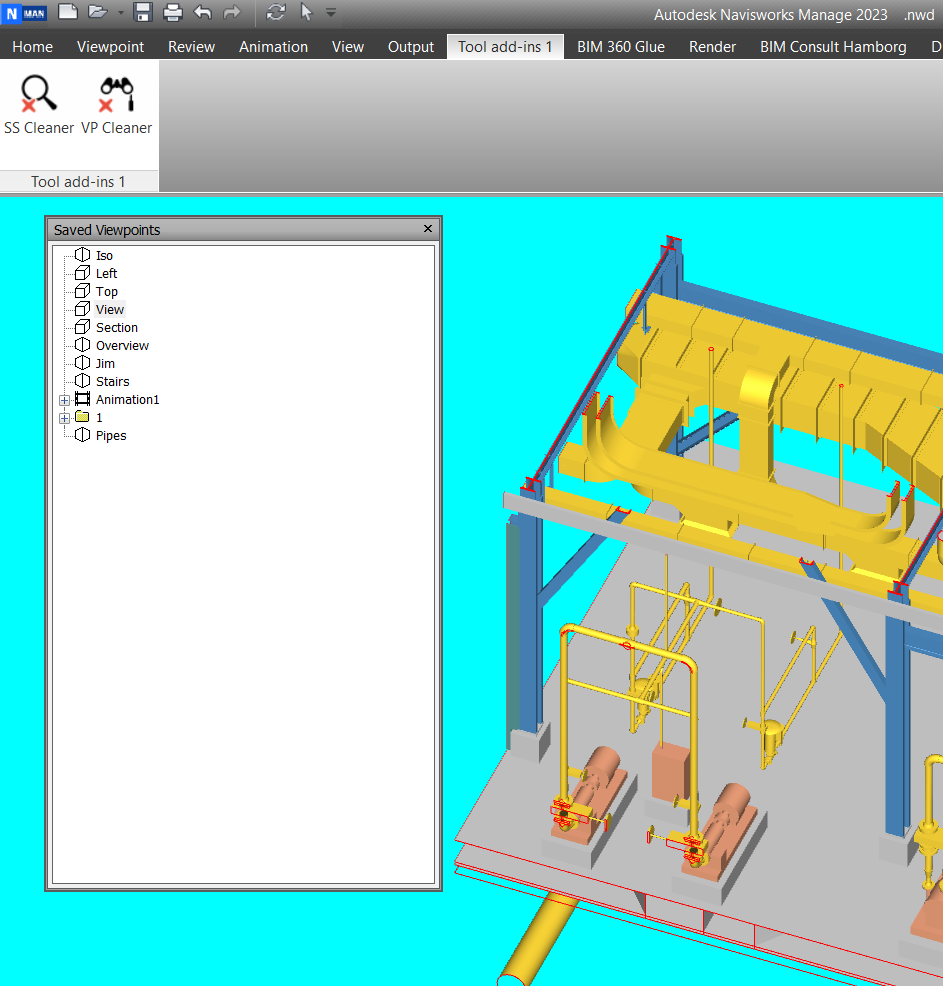Open the Navisworks application menu button
943x986 pixels.
click(x=26, y=14)
